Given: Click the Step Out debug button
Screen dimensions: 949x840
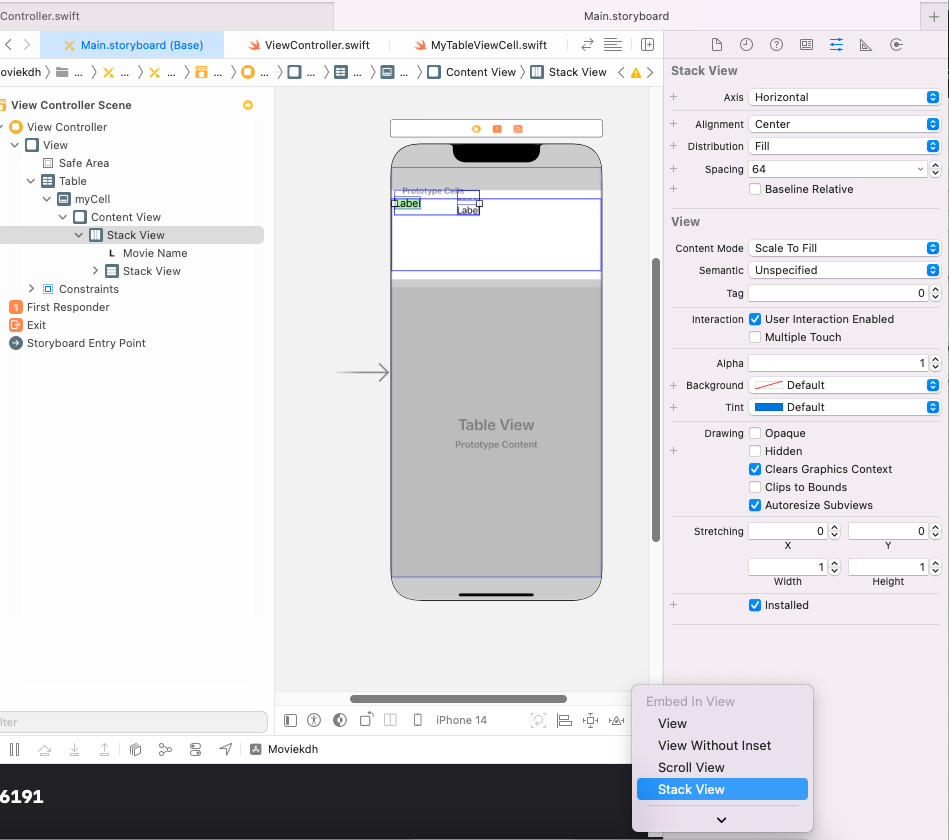Looking at the screenshot, I should pyautogui.click(x=104, y=750).
